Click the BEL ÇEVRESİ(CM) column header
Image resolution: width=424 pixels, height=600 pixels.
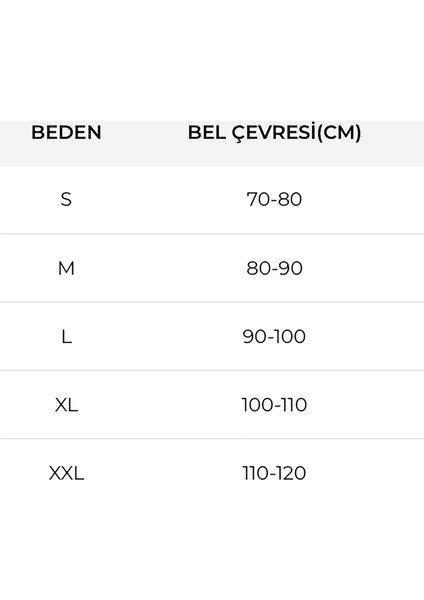click(274, 133)
